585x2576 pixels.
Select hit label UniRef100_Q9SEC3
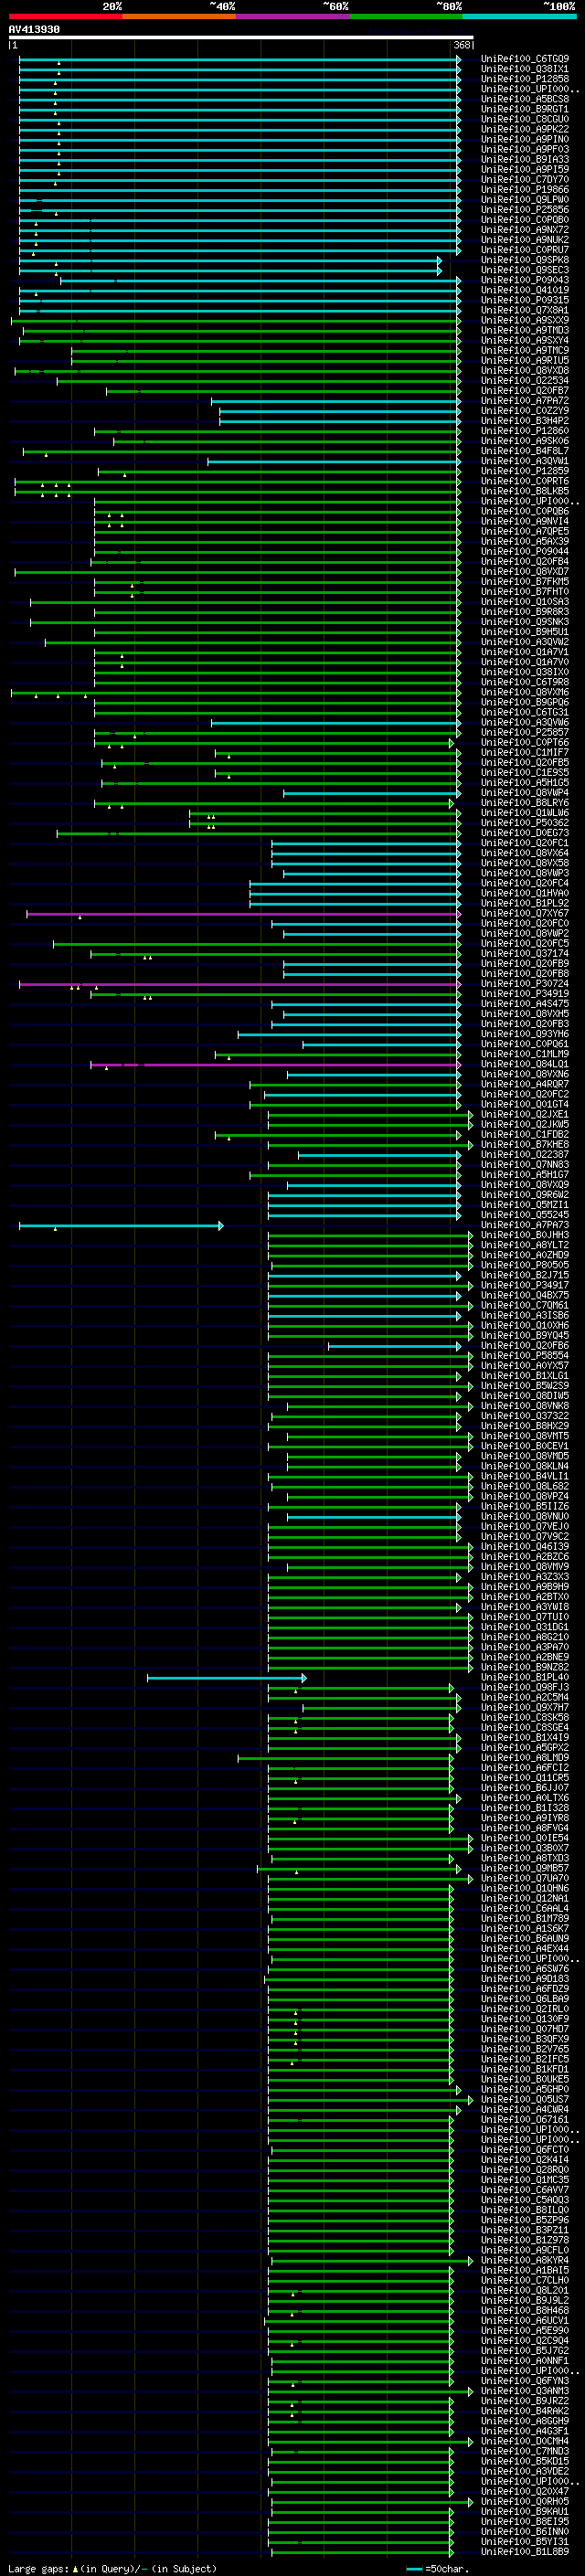coord(525,270)
